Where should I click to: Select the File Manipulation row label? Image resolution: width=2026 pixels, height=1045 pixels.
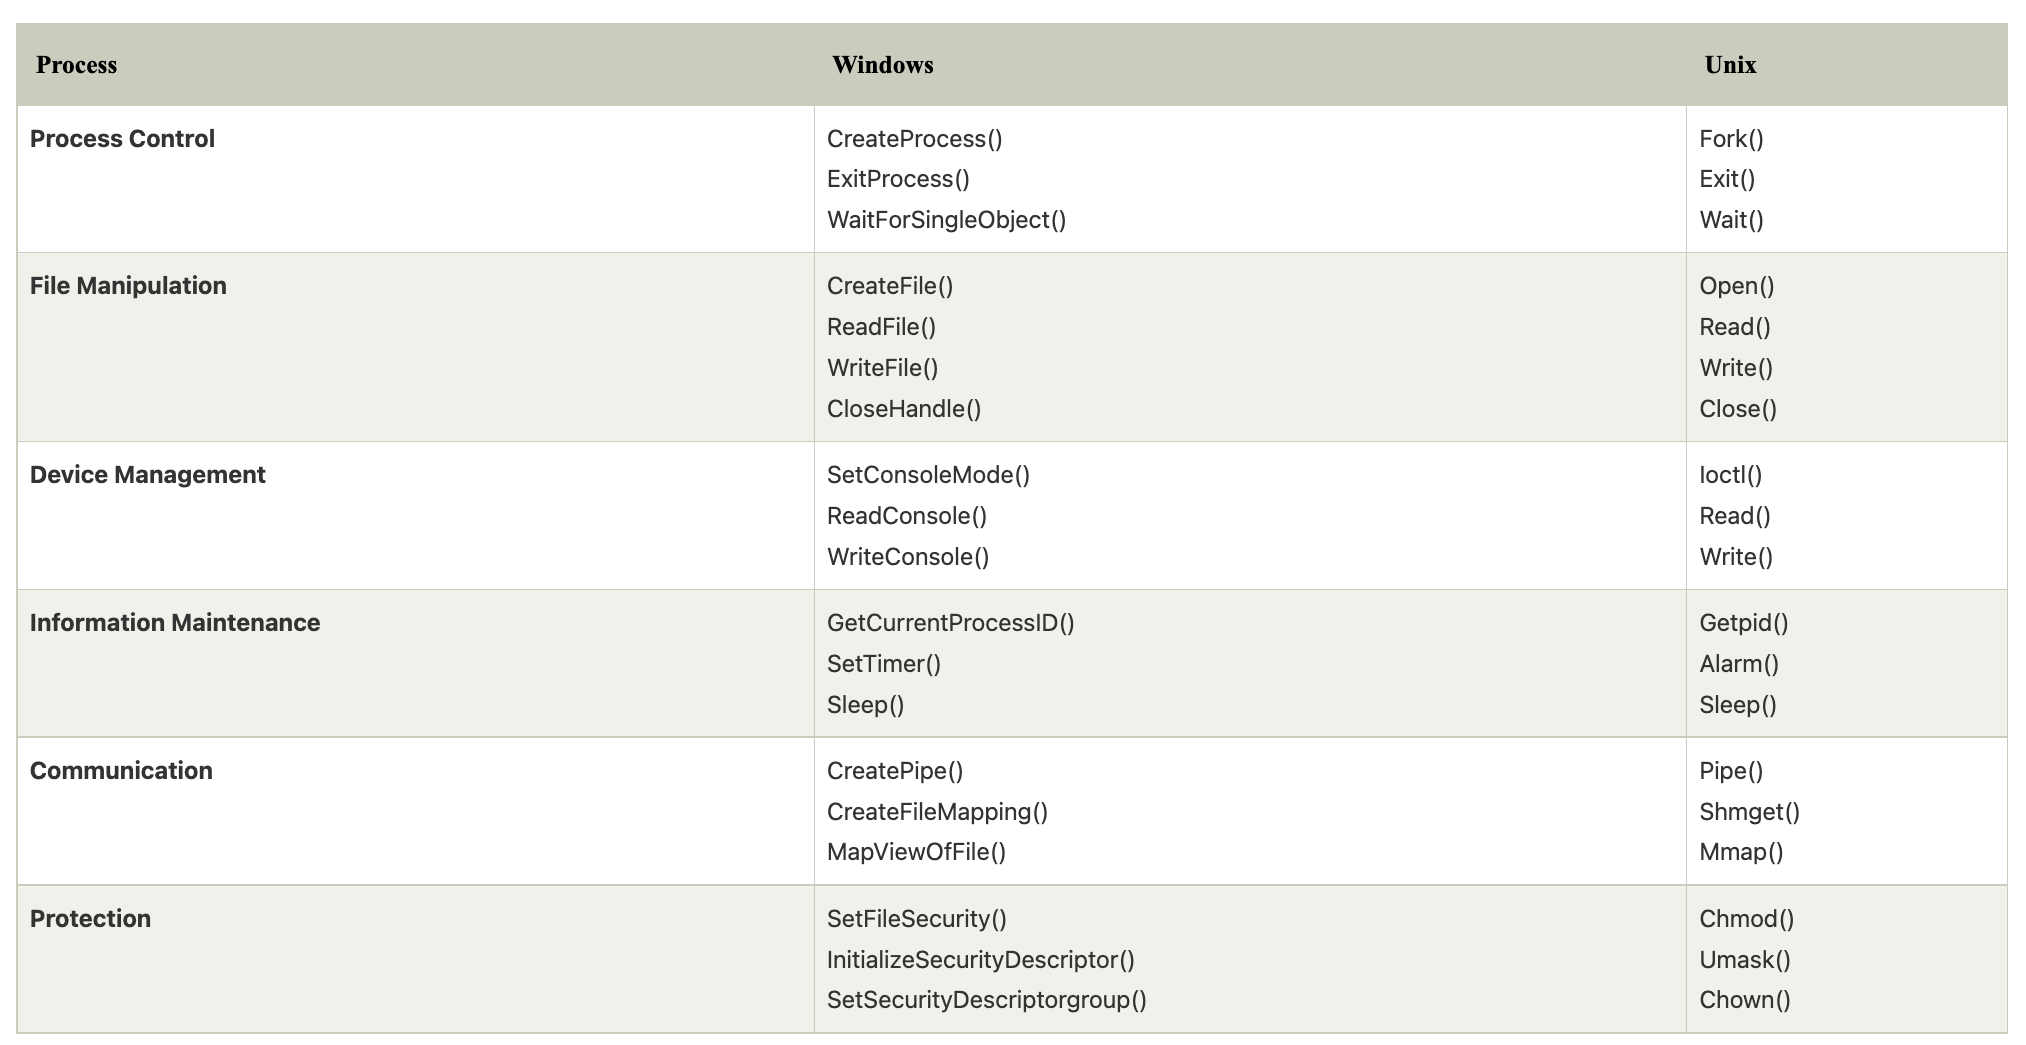[x=128, y=286]
